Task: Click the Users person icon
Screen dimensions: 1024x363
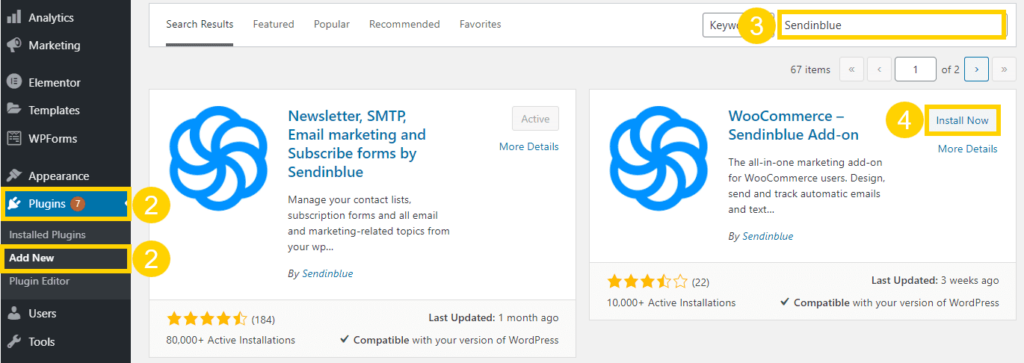Action: pyautogui.click(x=14, y=314)
